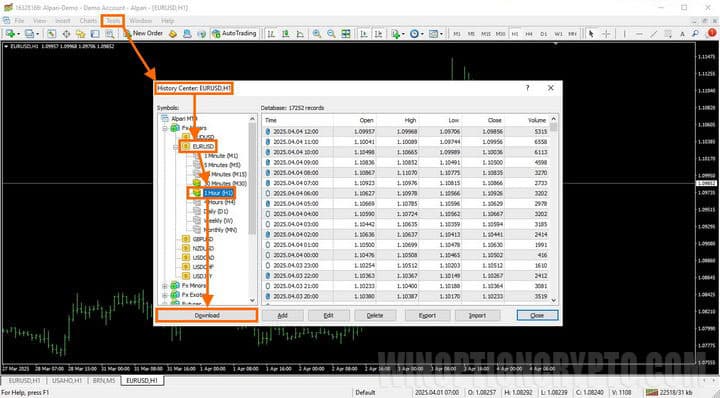Click the zoom in magnifier icon
Image resolution: width=720 pixels, height=398 pixels.
(317, 34)
